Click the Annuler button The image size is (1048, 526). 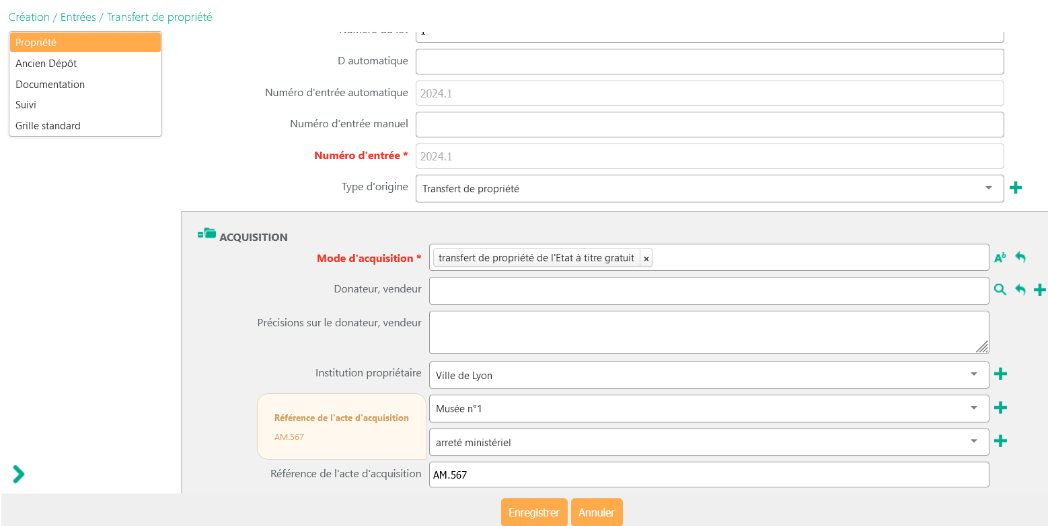(x=596, y=512)
